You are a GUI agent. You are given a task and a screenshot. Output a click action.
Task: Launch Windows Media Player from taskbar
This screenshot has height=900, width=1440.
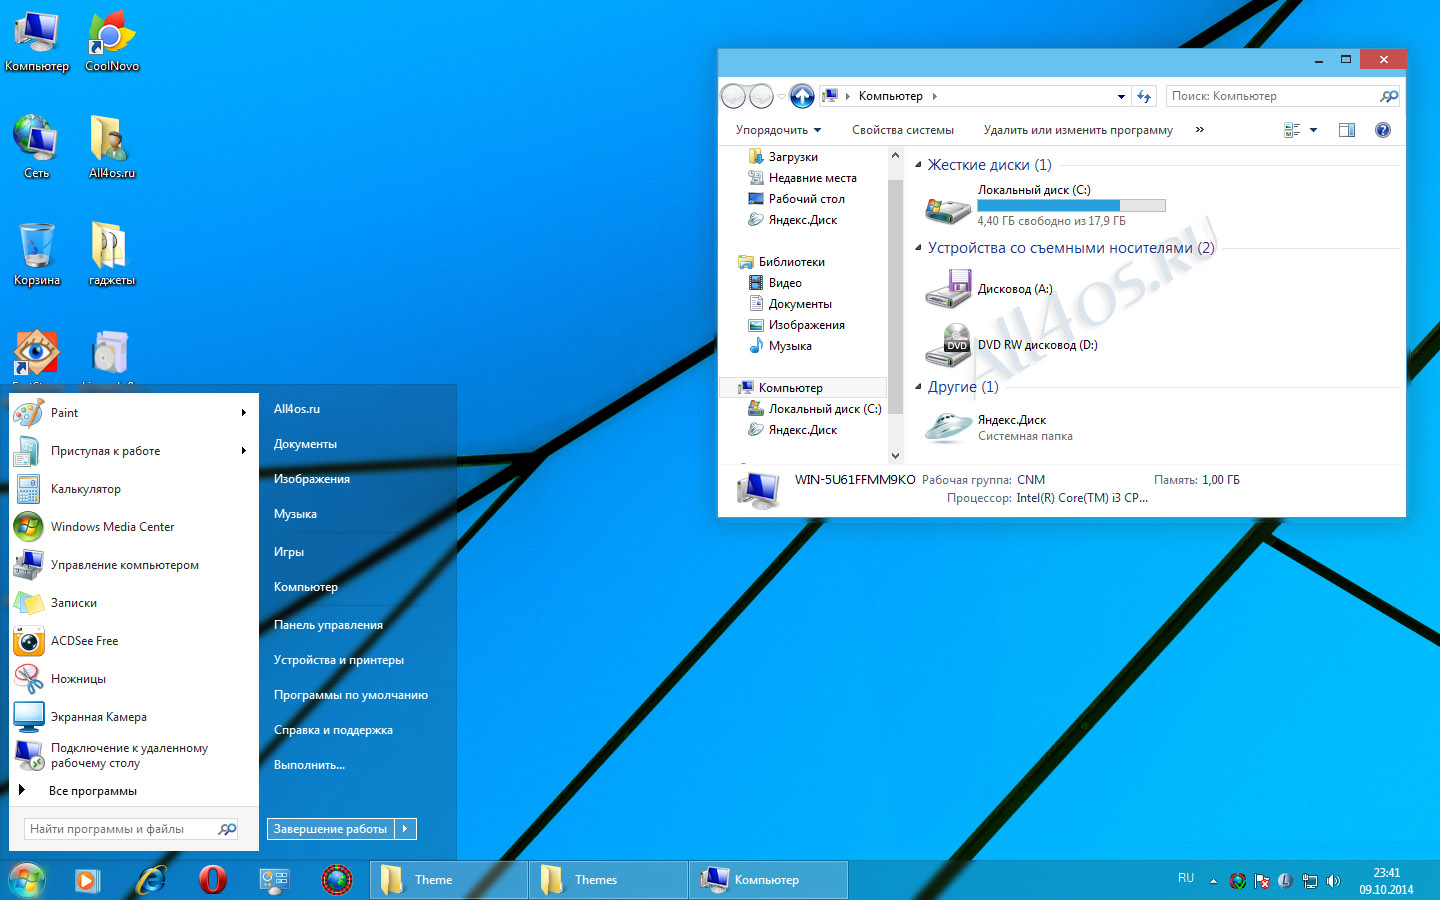(x=87, y=880)
